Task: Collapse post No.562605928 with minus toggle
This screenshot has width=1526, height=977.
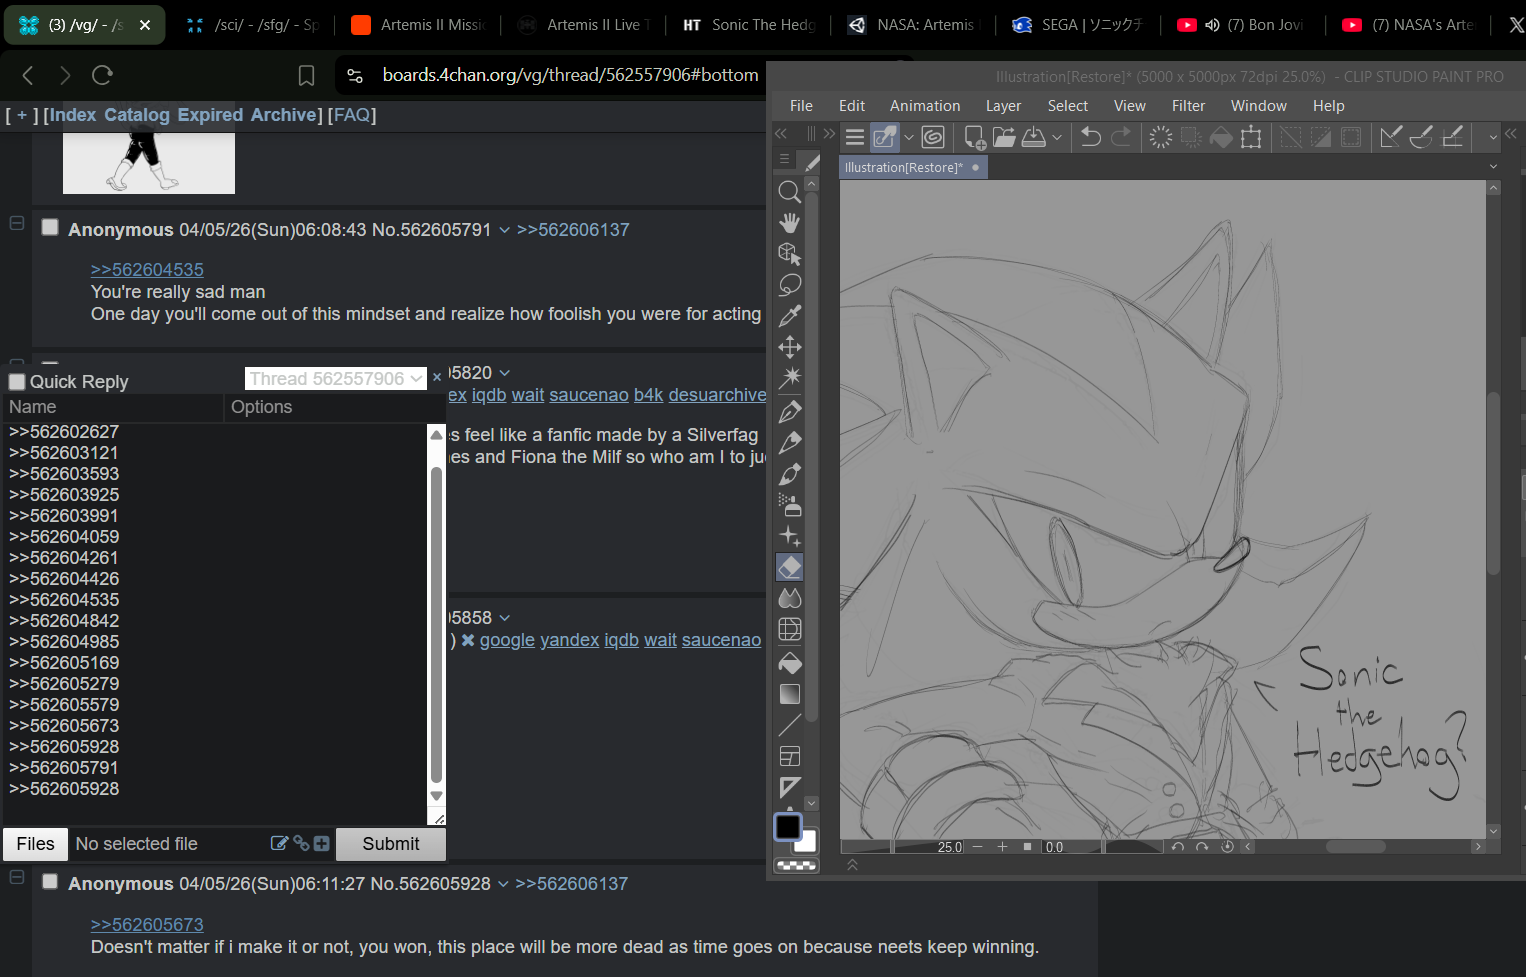Action: [x=17, y=877]
